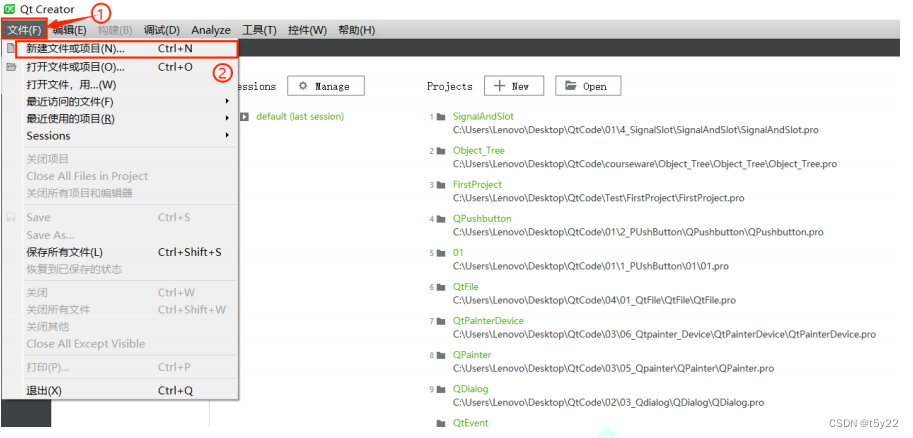Open the FirstProject project
Image resolution: width=913 pixels, height=438 pixels.
477,185
